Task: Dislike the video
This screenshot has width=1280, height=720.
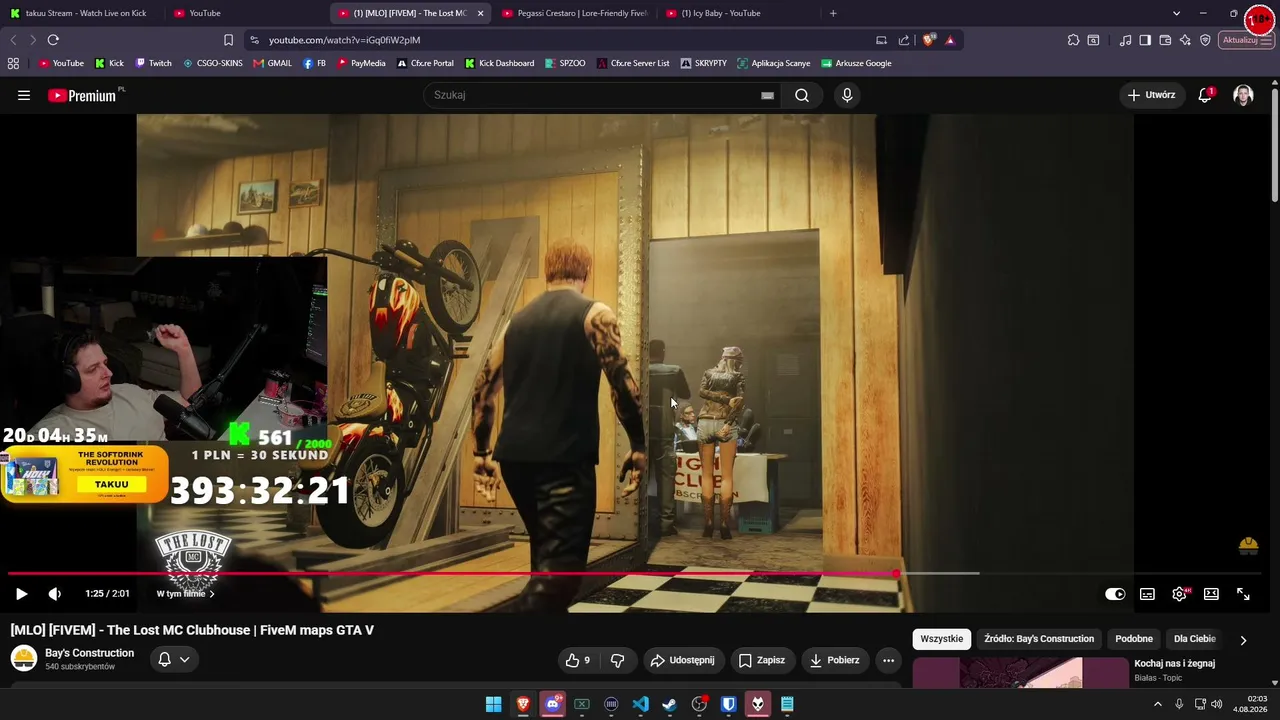Action: (x=618, y=660)
